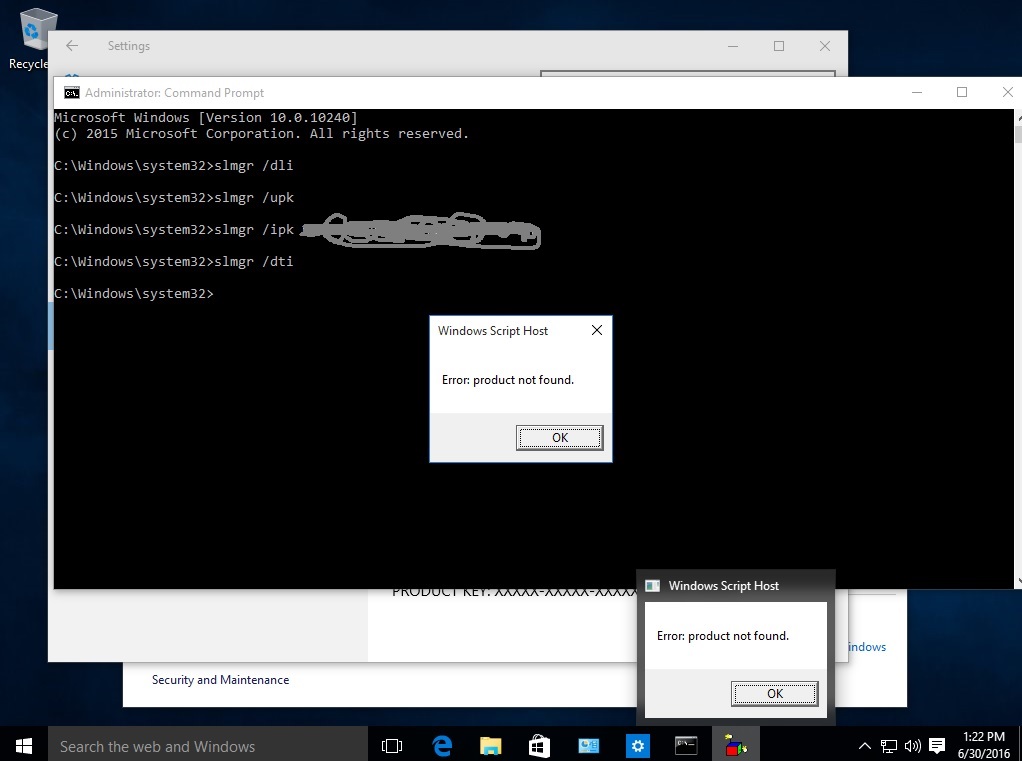Click the Settings window title text
The image size is (1022, 761).
(129, 46)
